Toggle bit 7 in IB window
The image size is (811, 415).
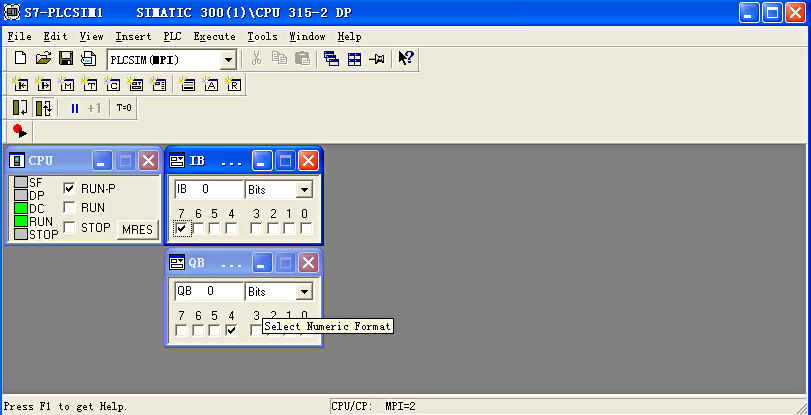(182, 228)
